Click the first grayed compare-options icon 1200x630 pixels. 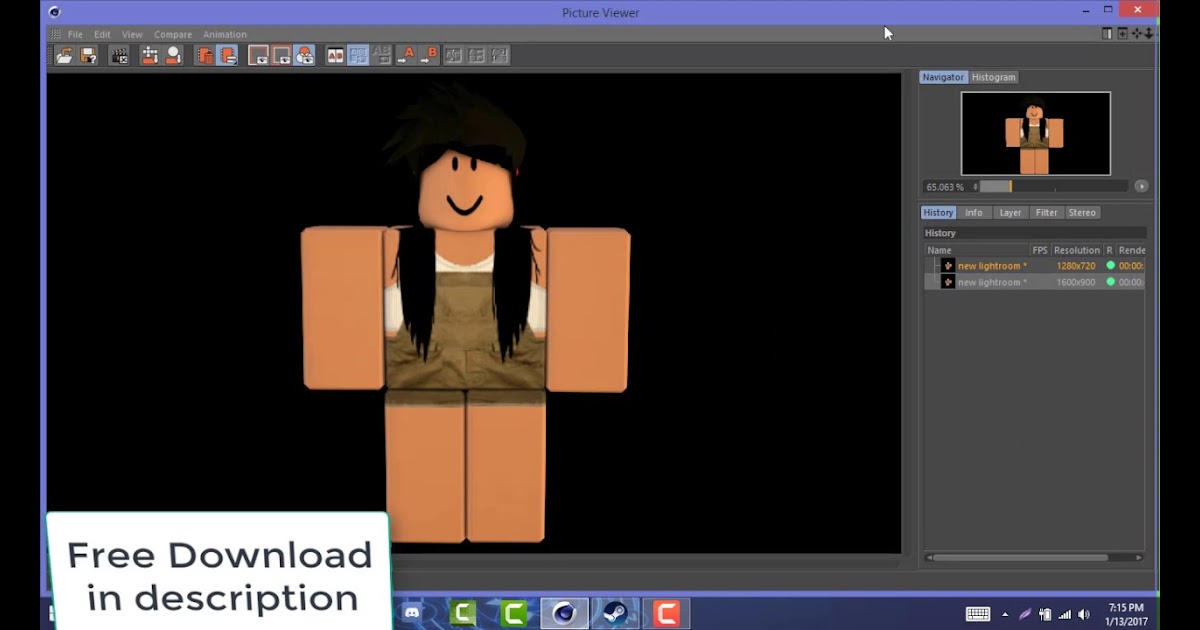453,56
